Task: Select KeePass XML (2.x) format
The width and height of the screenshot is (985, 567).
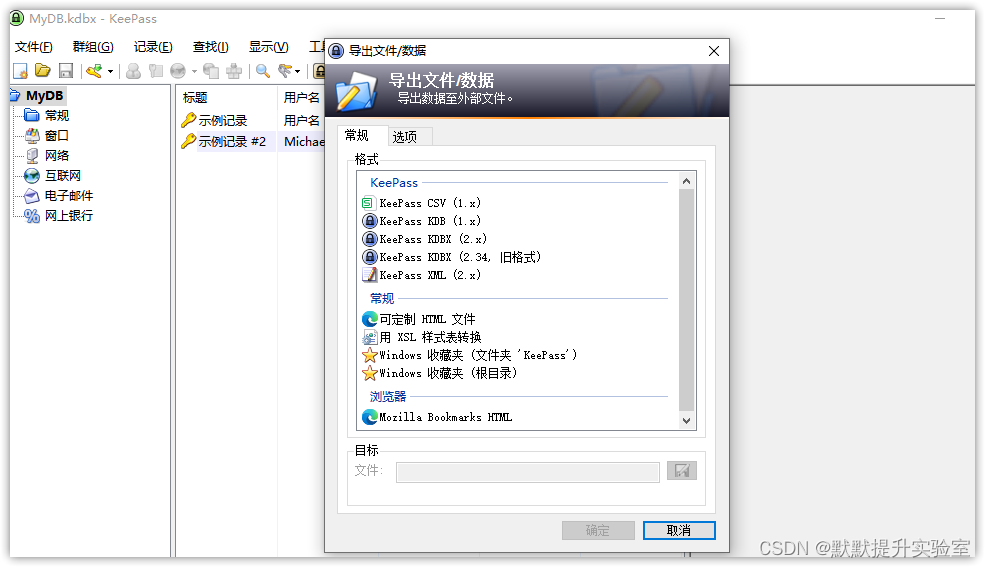Action: 430,276
